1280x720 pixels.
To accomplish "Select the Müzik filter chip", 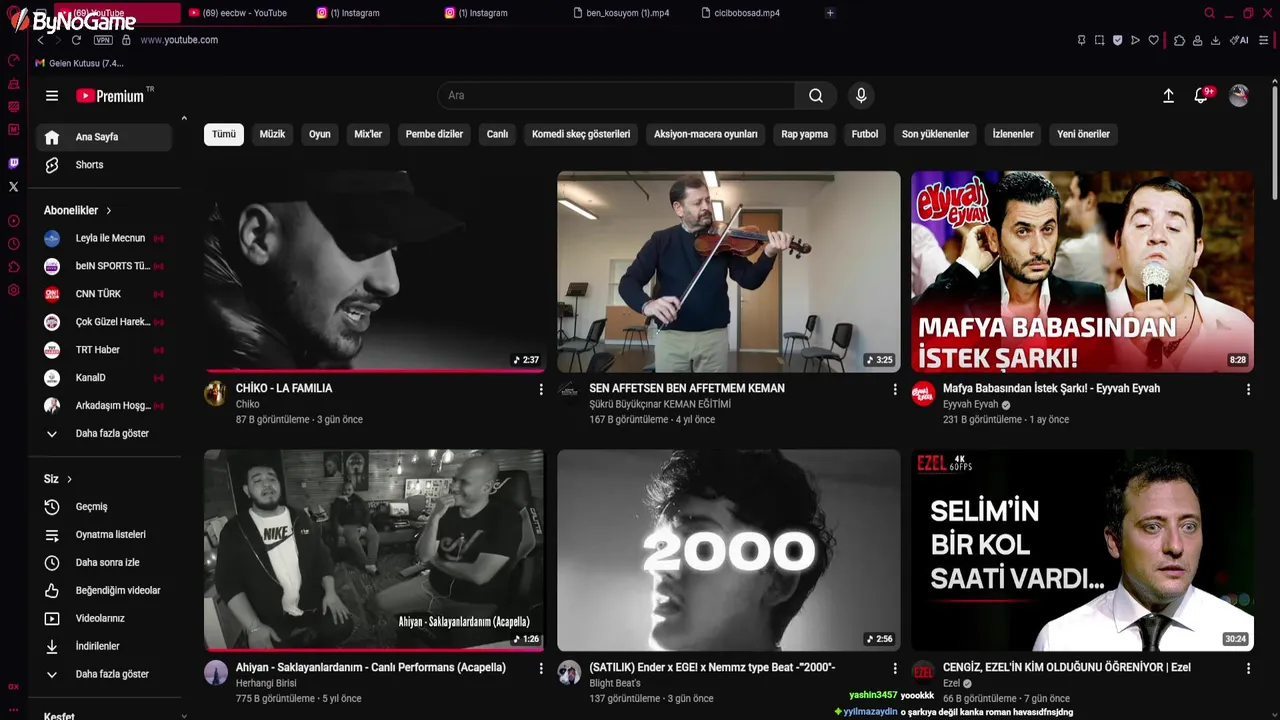I will click(272, 134).
